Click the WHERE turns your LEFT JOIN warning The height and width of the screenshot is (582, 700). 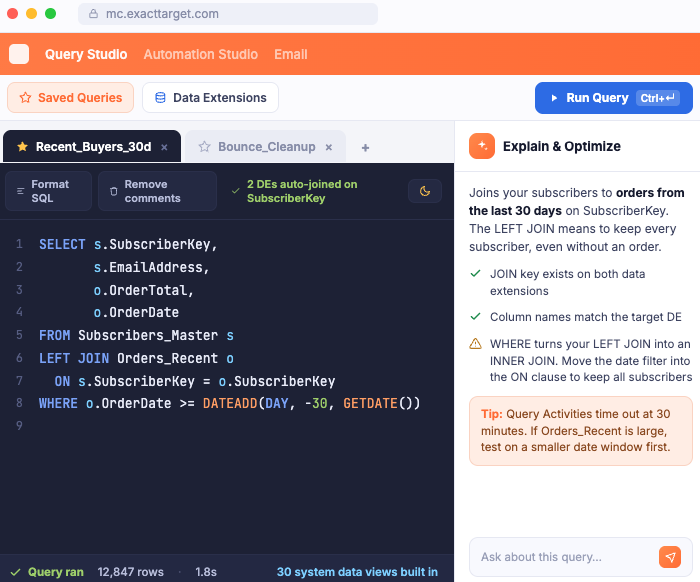click(590, 361)
